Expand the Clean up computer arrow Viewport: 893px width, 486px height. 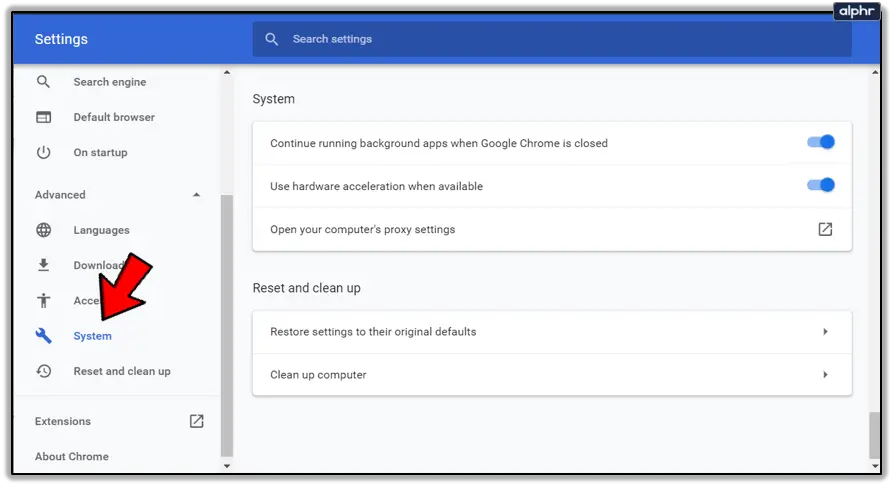click(x=825, y=375)
